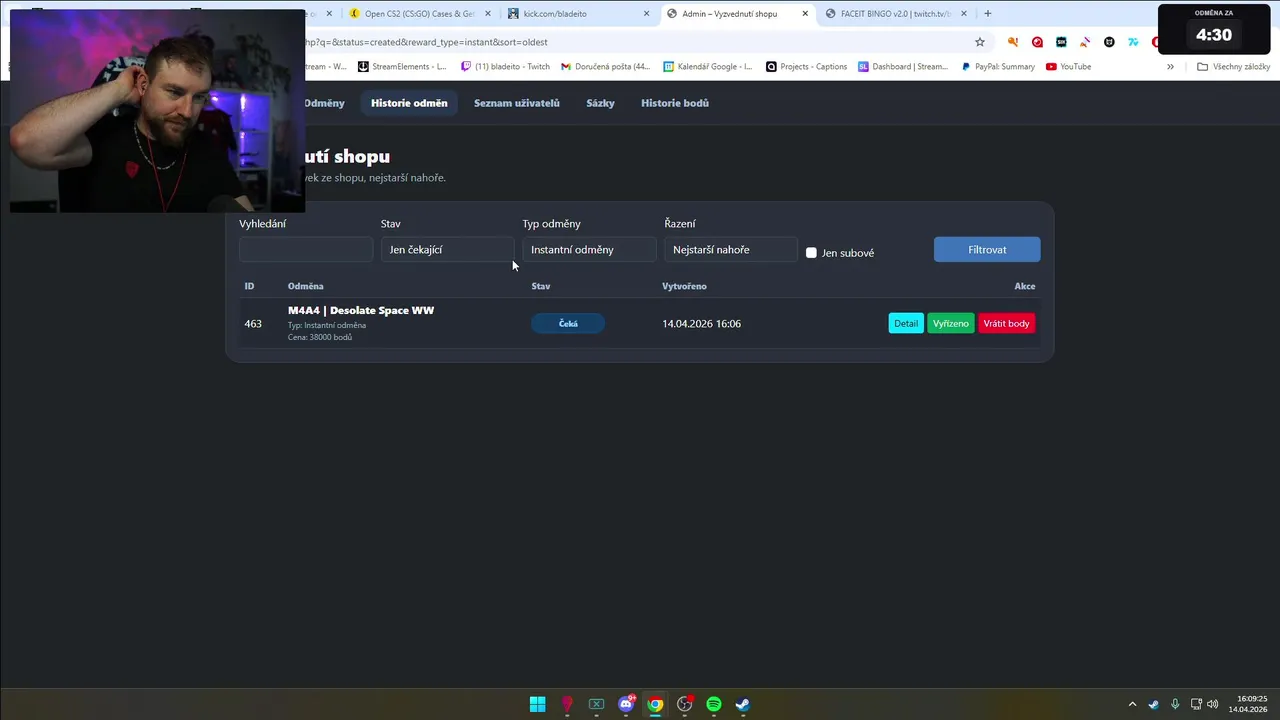1280x720 pixels.
Task: Close the kick.com/bladeito tab
Action: 646,14
